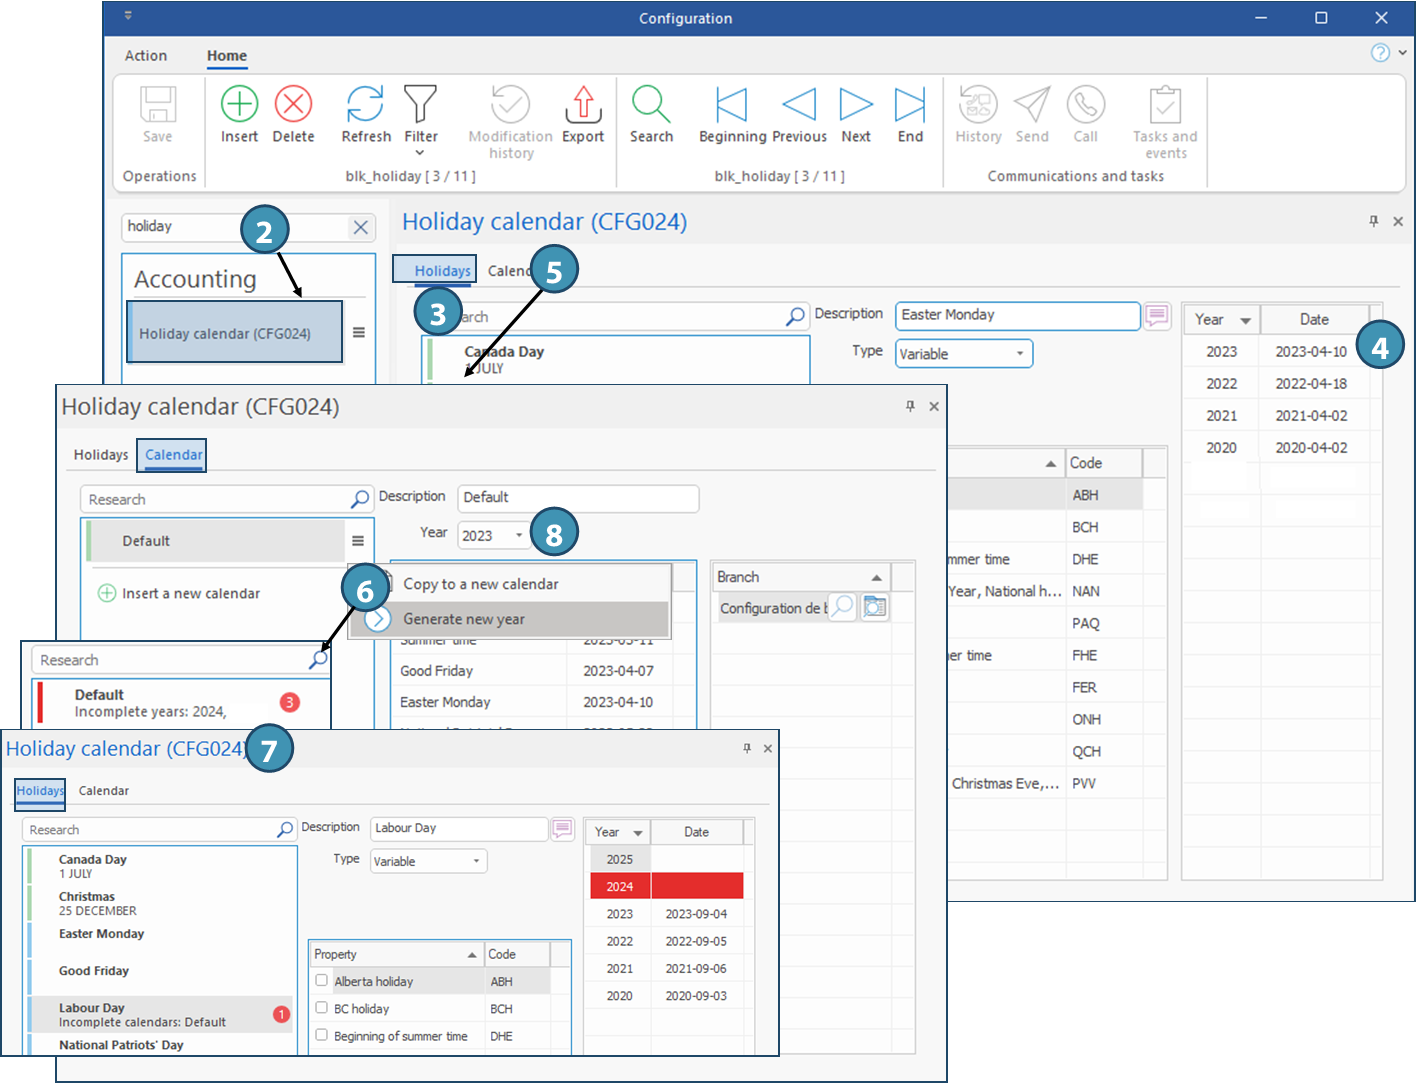
Task: Click Insert a new calendar link
Action: tap(190, 593)
